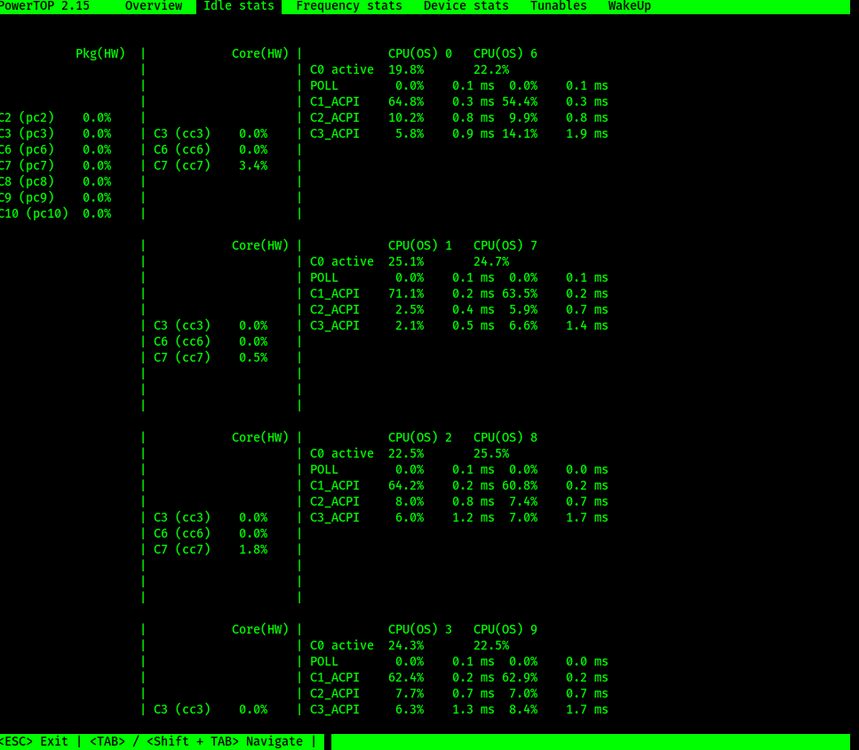Click the 54.4% C1_ACPI value
859x750 pixels.
coord(520,102)
